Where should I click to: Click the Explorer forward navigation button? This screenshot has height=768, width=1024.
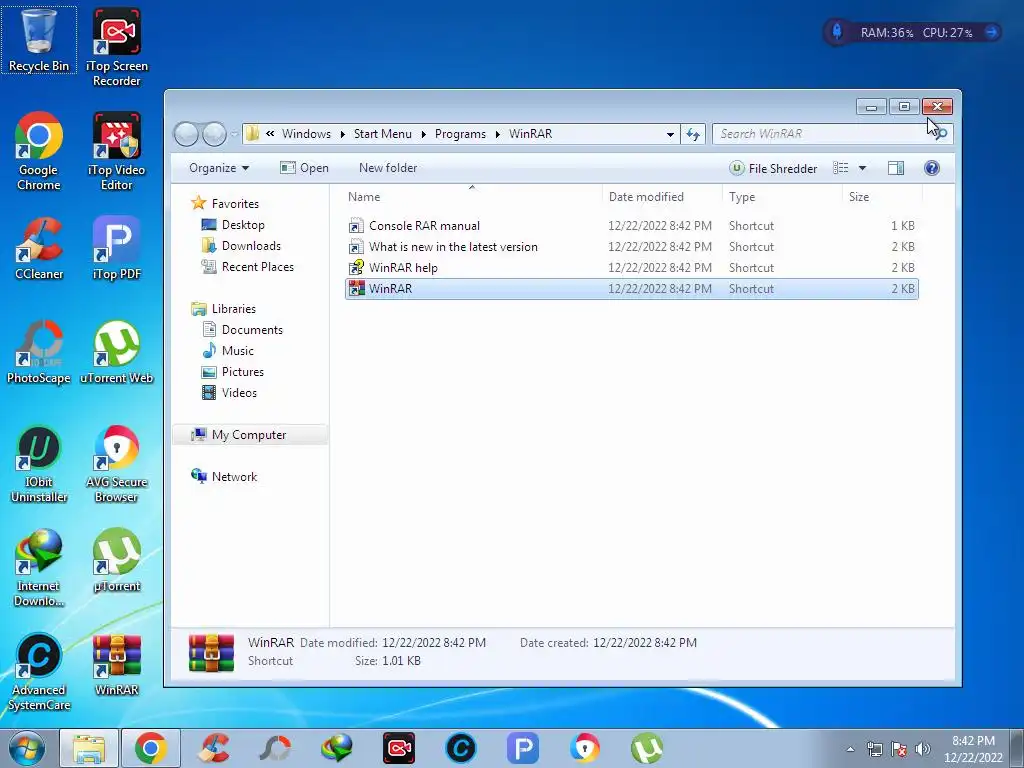pos(214,135)
